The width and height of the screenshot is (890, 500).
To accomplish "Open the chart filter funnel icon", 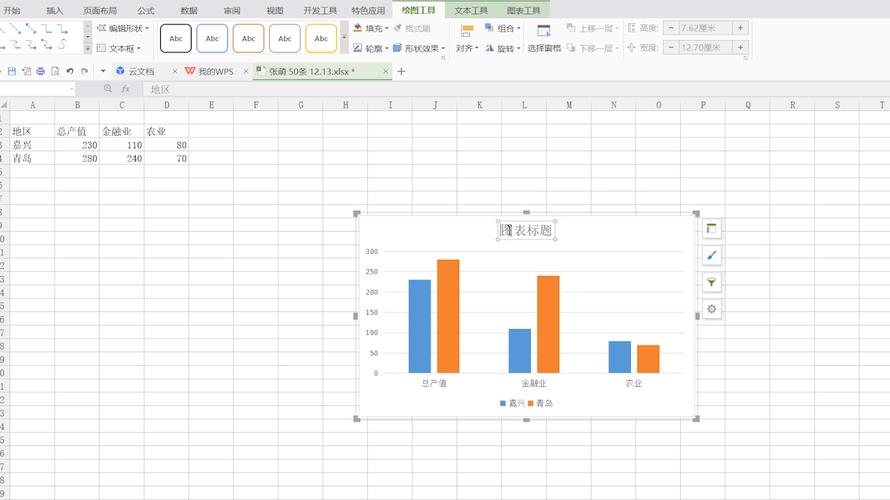I will [712, 283].
